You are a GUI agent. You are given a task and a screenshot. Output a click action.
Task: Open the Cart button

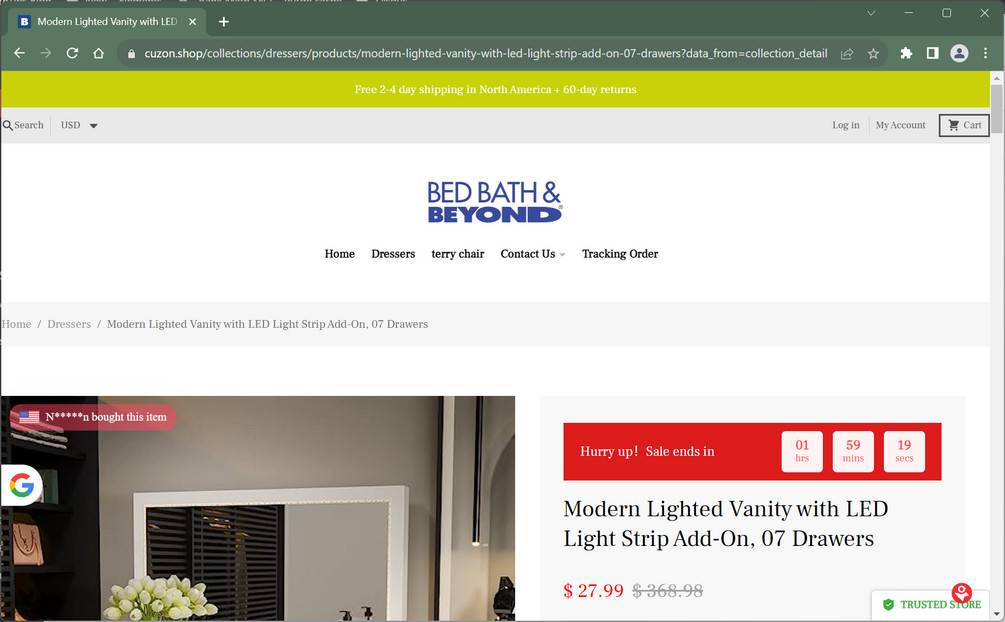coord(964,125)
